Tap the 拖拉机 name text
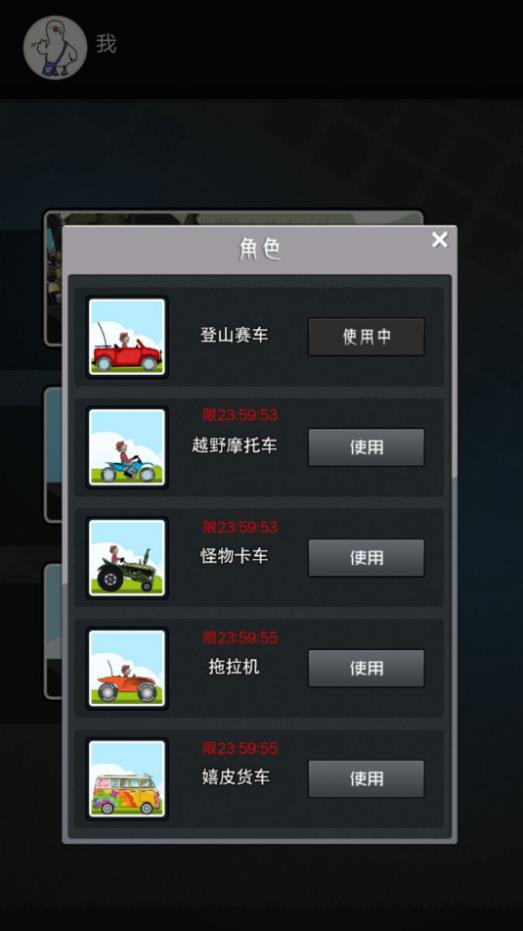This screenshot has height=931, width=523. point(234,666)
